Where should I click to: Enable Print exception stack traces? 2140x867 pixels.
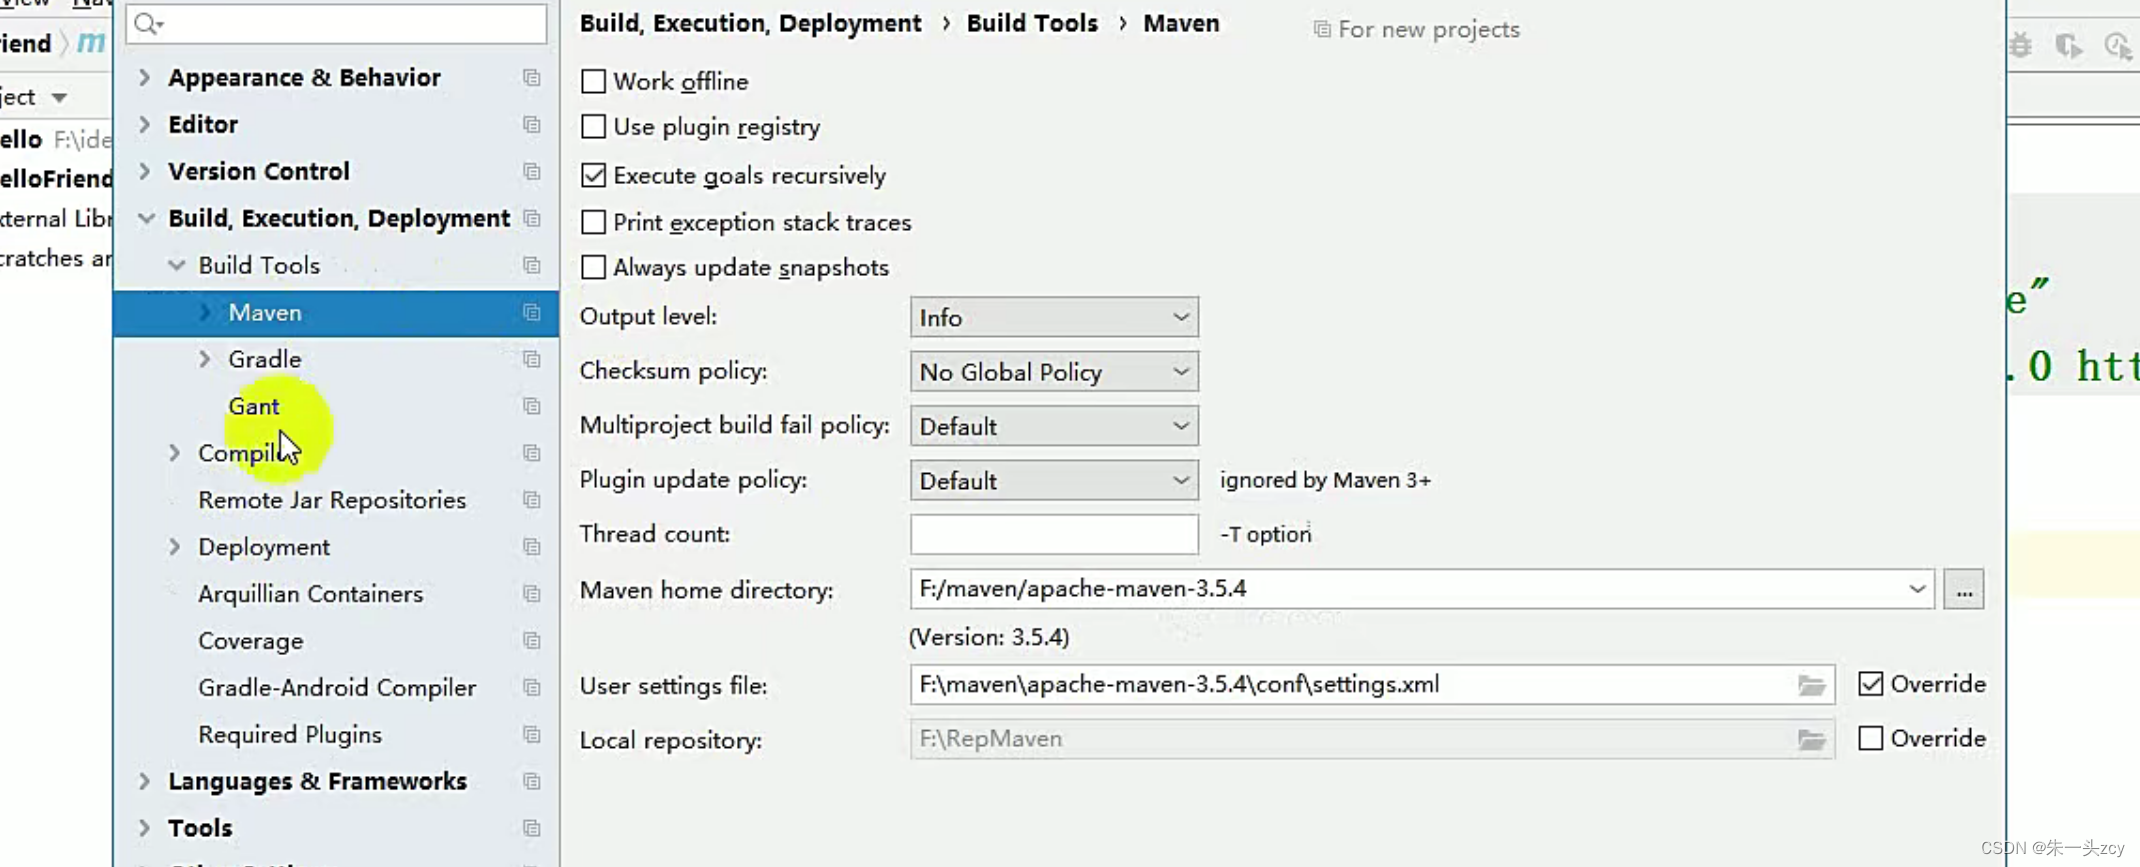pos(593,222)
